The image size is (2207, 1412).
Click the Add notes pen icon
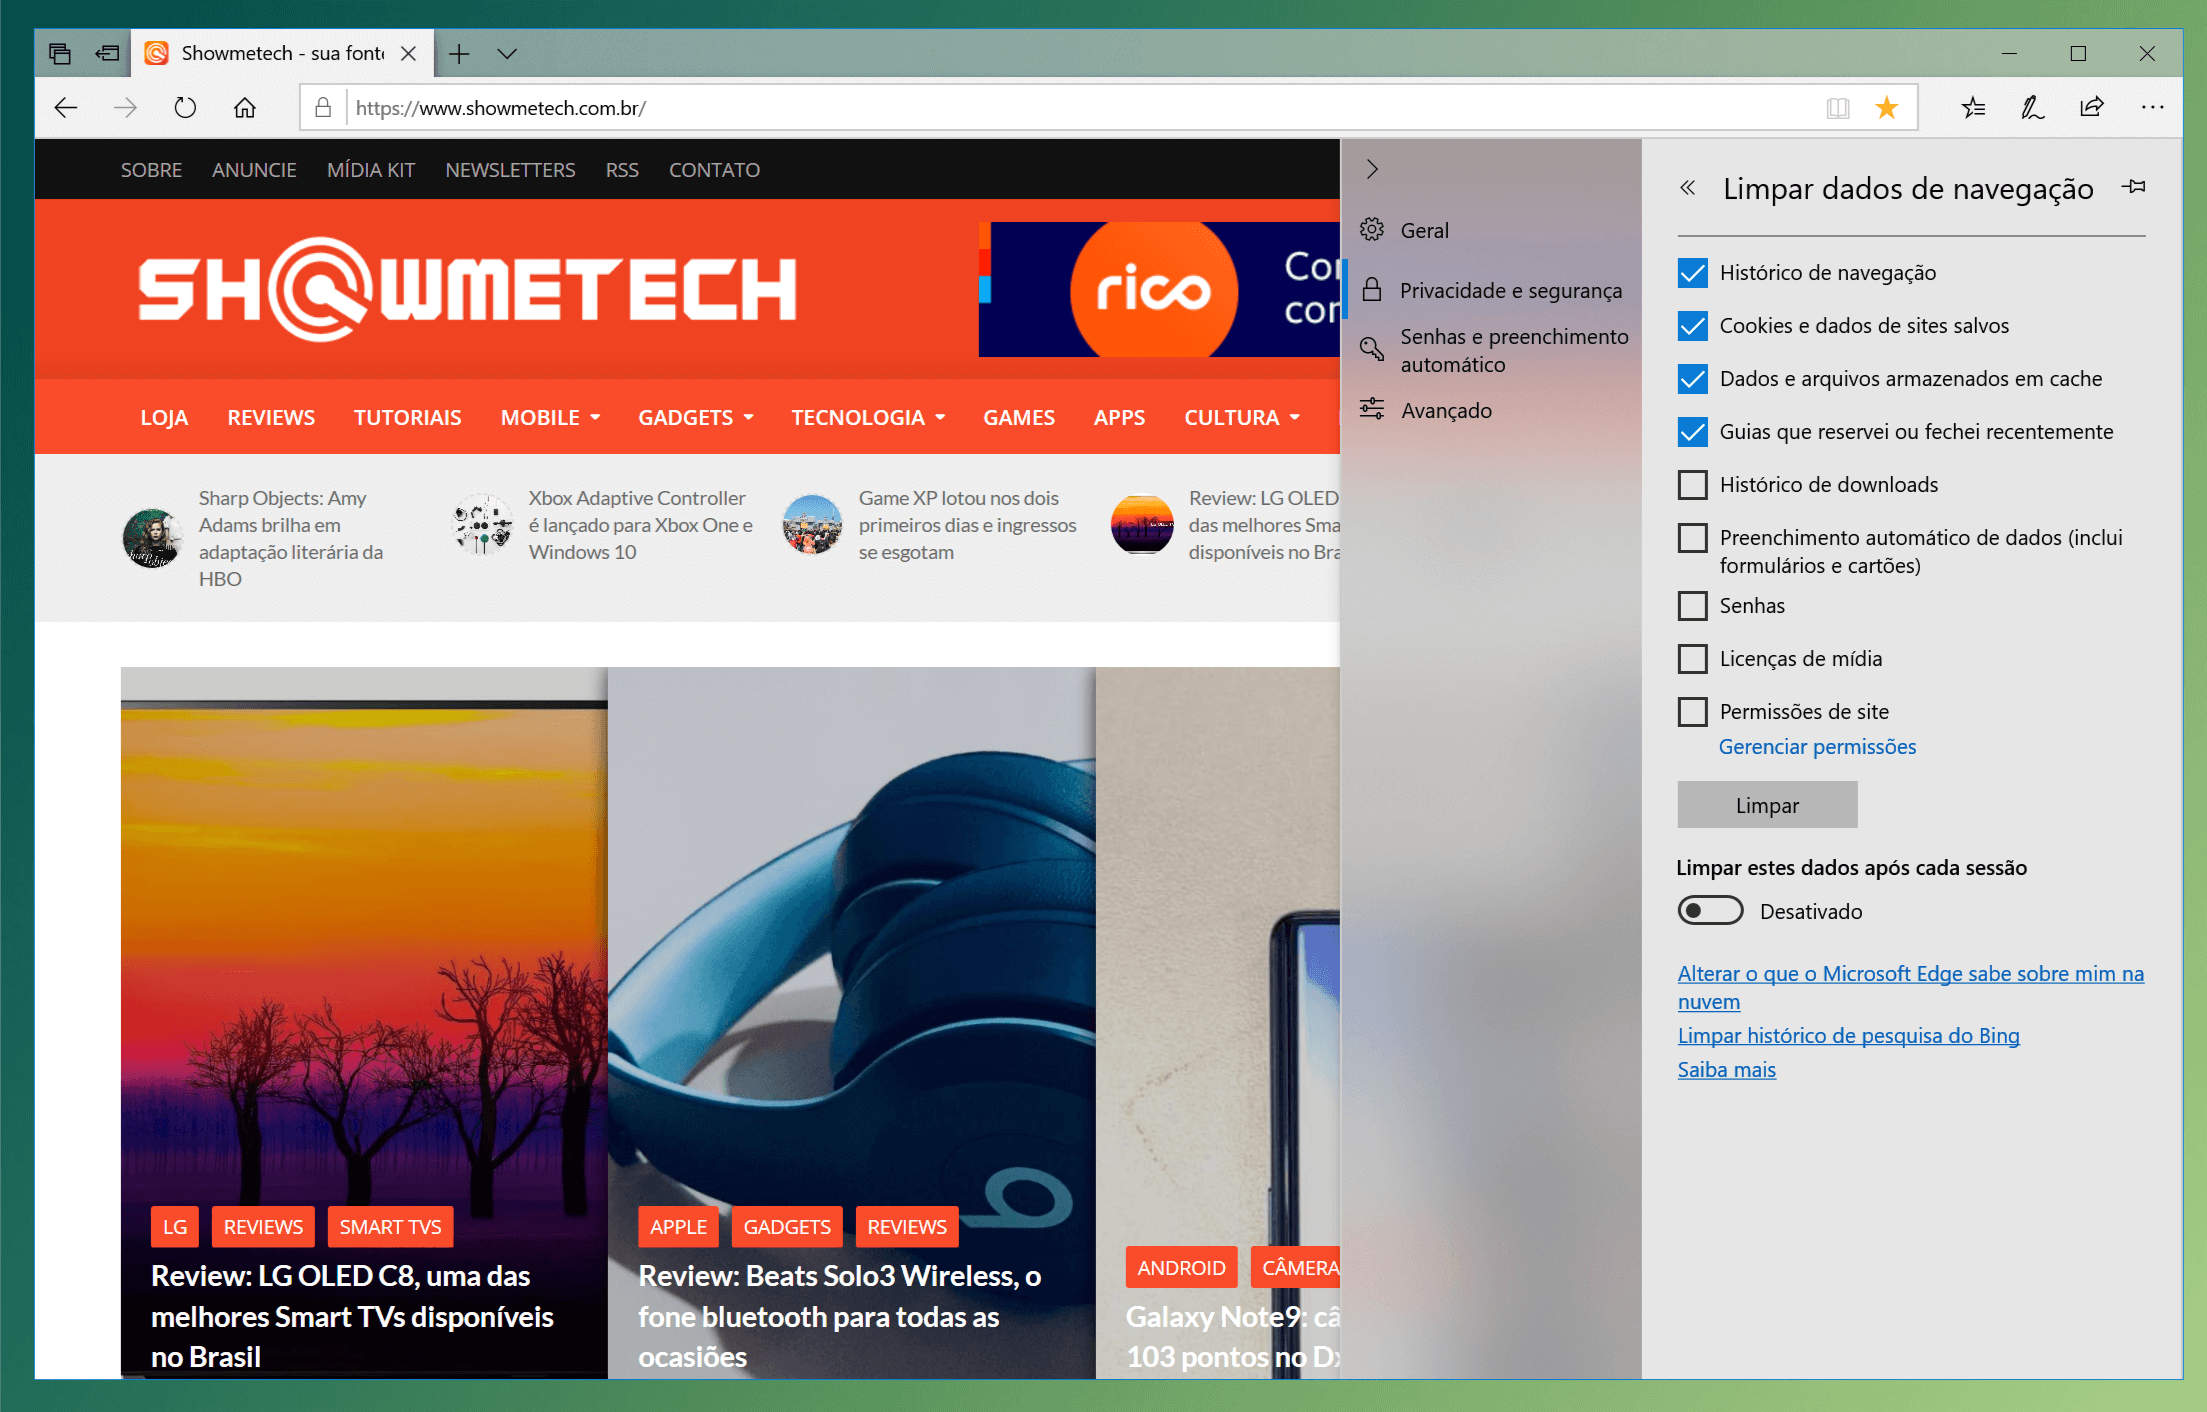click(x=2032, y=108)
